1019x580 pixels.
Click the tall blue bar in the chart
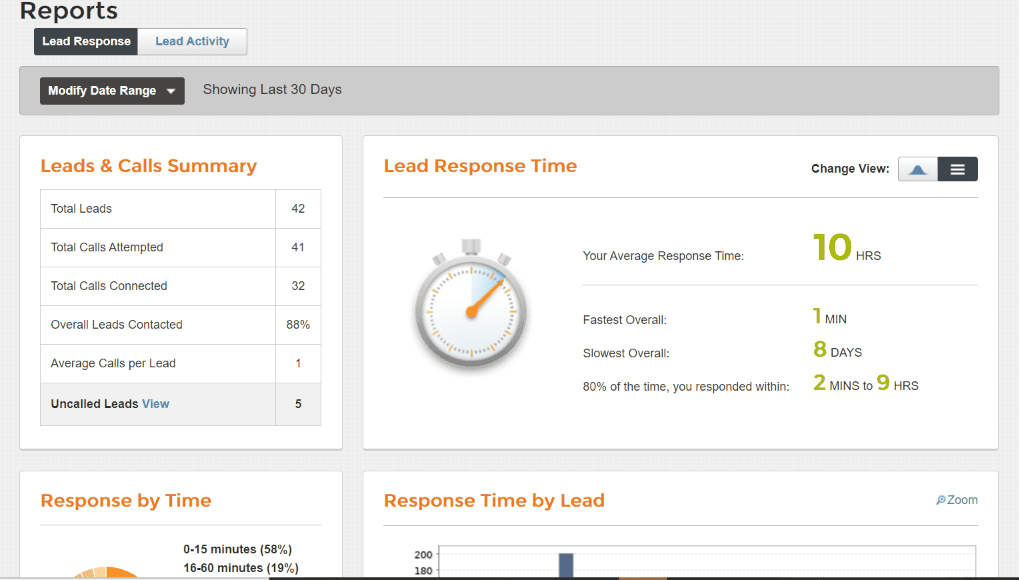566,566
